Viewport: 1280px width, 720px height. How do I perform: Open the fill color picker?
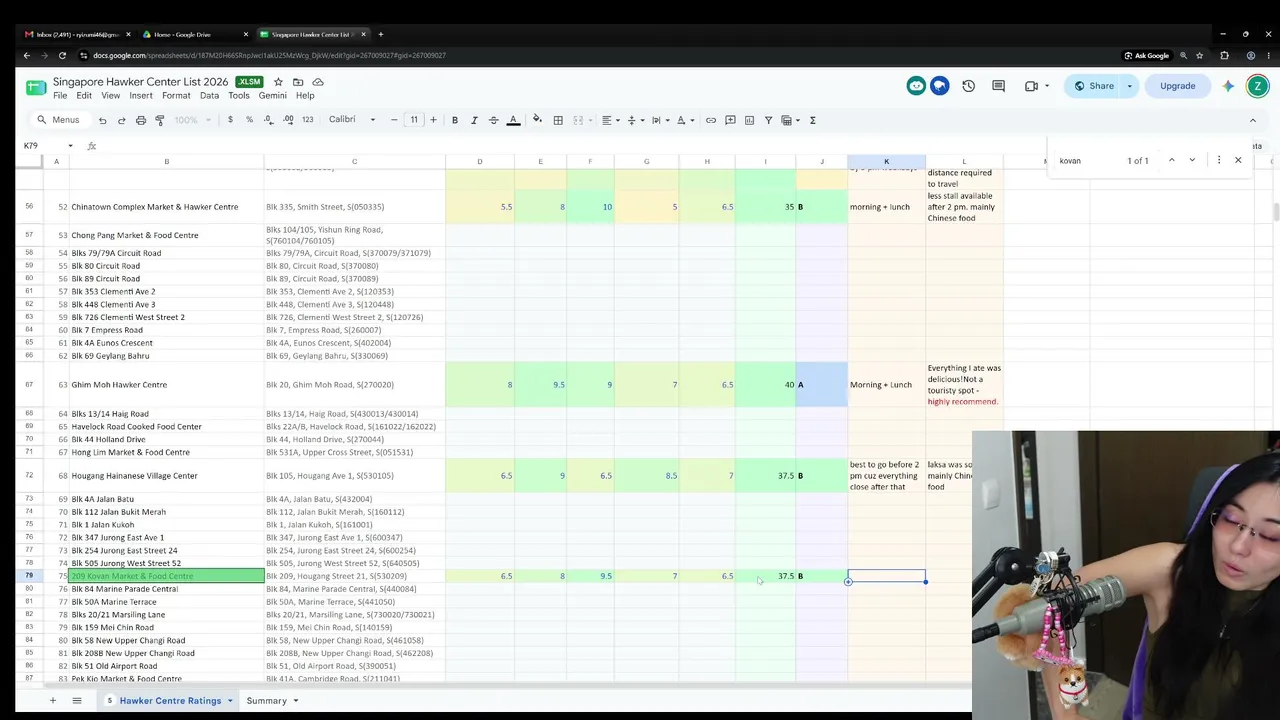coord(537,120)
